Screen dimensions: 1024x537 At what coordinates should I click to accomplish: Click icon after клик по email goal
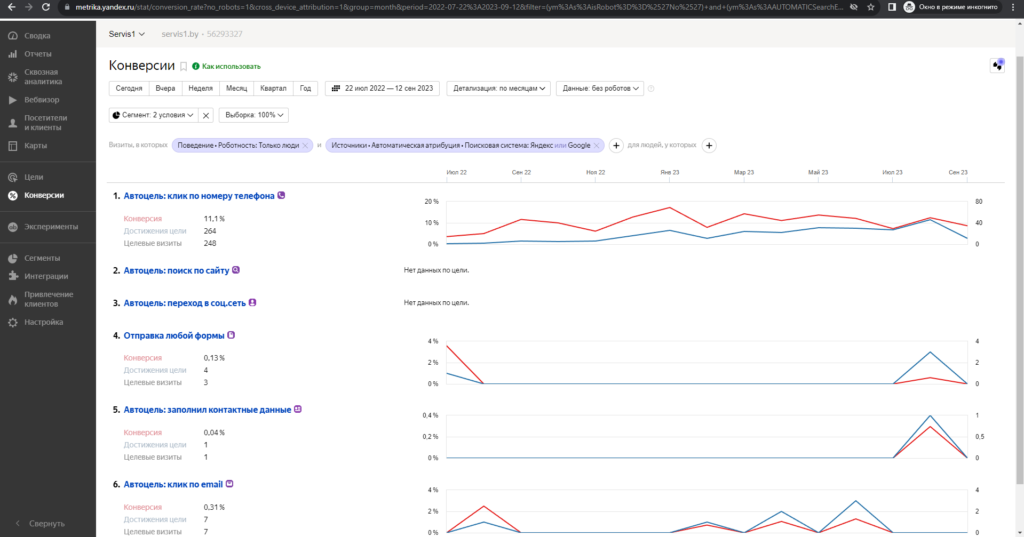(x=230, y=484)
